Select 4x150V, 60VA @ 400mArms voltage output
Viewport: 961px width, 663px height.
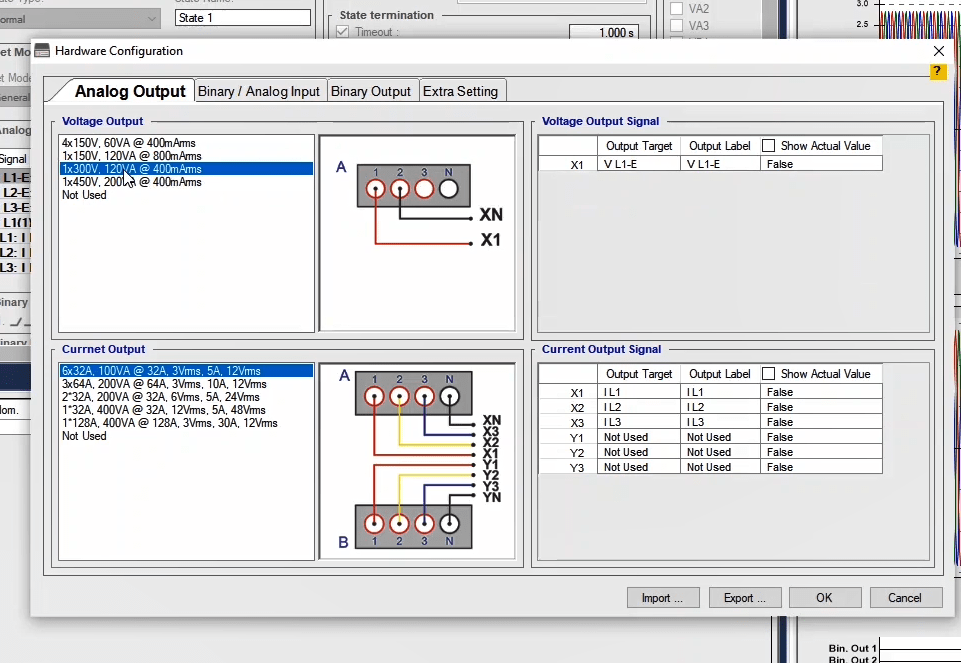187,143
